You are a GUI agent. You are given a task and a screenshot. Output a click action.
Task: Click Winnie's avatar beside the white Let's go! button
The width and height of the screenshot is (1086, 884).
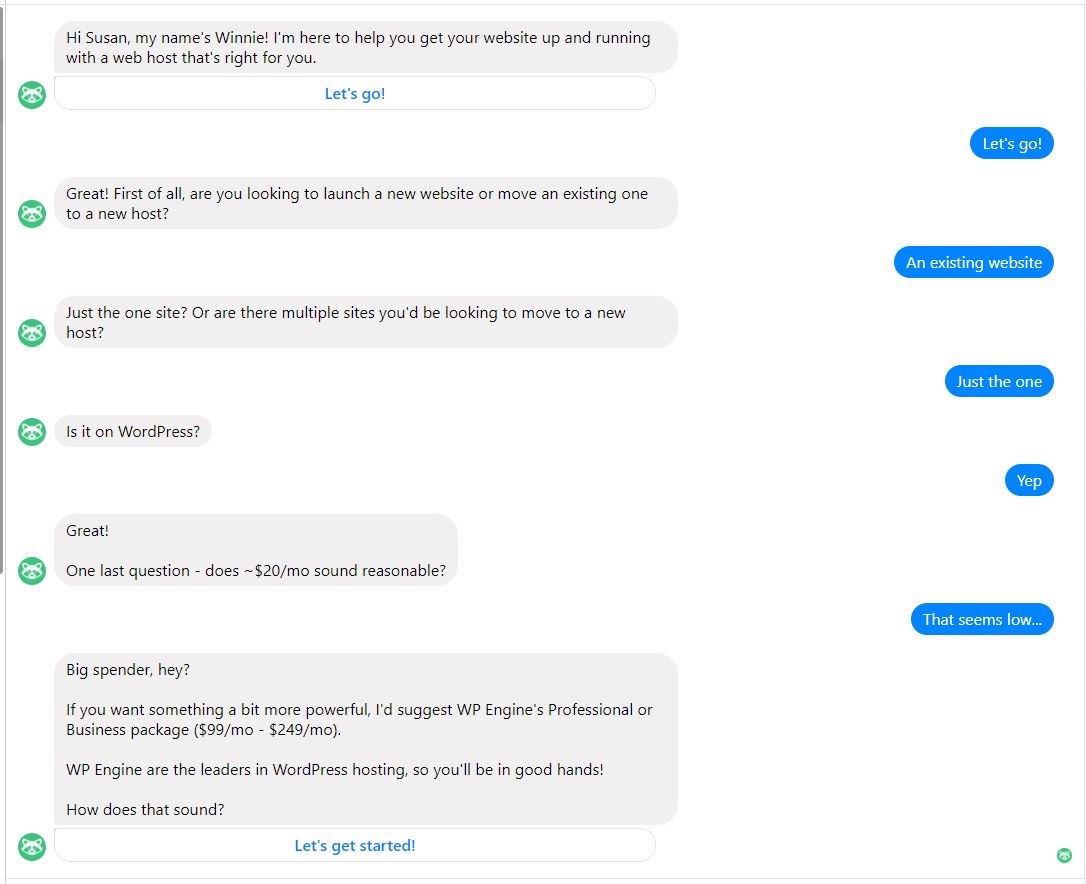pyautogui.click(x=32, y=95)
